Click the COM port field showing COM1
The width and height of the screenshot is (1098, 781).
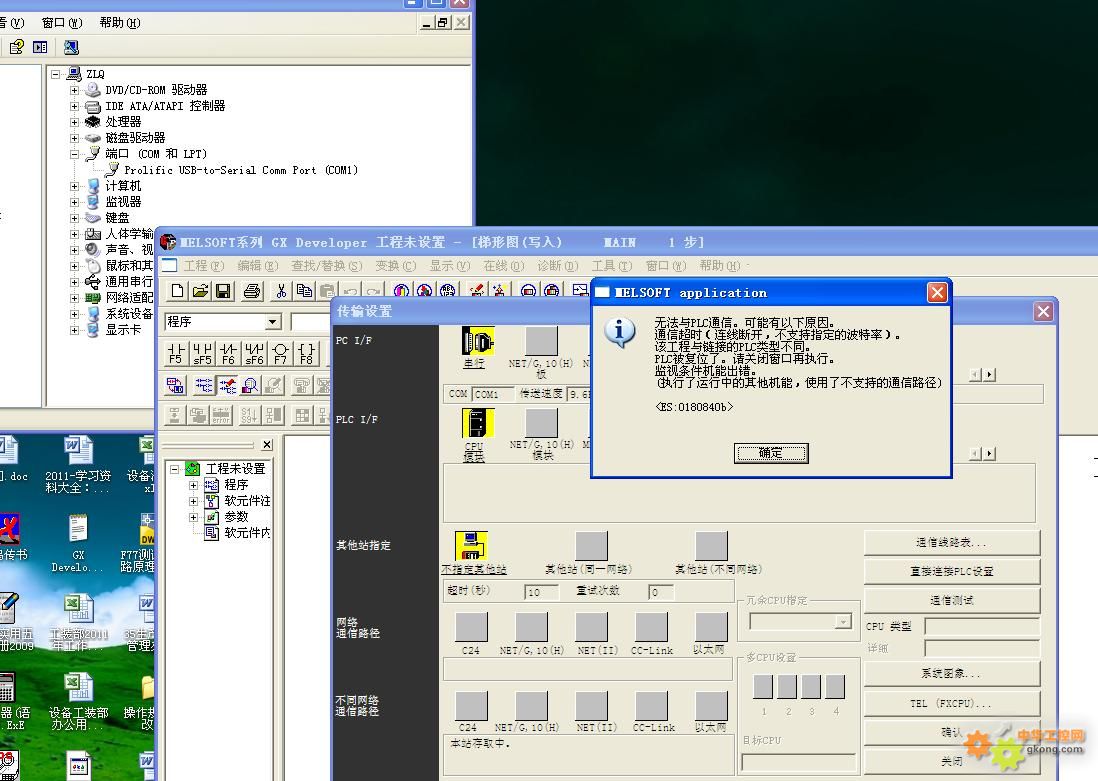click(493, 394)
